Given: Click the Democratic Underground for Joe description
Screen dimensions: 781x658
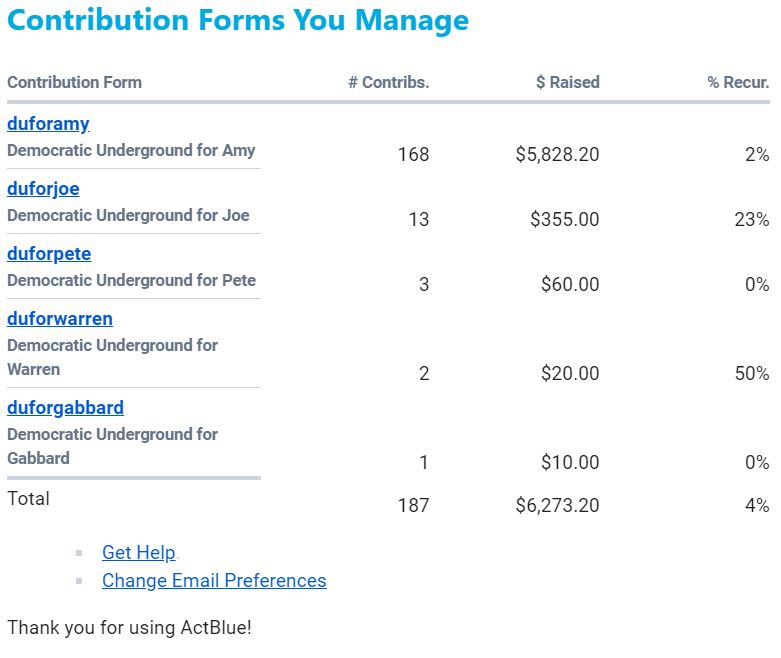Looking at the screenshot, I should [x=128, y=216].
